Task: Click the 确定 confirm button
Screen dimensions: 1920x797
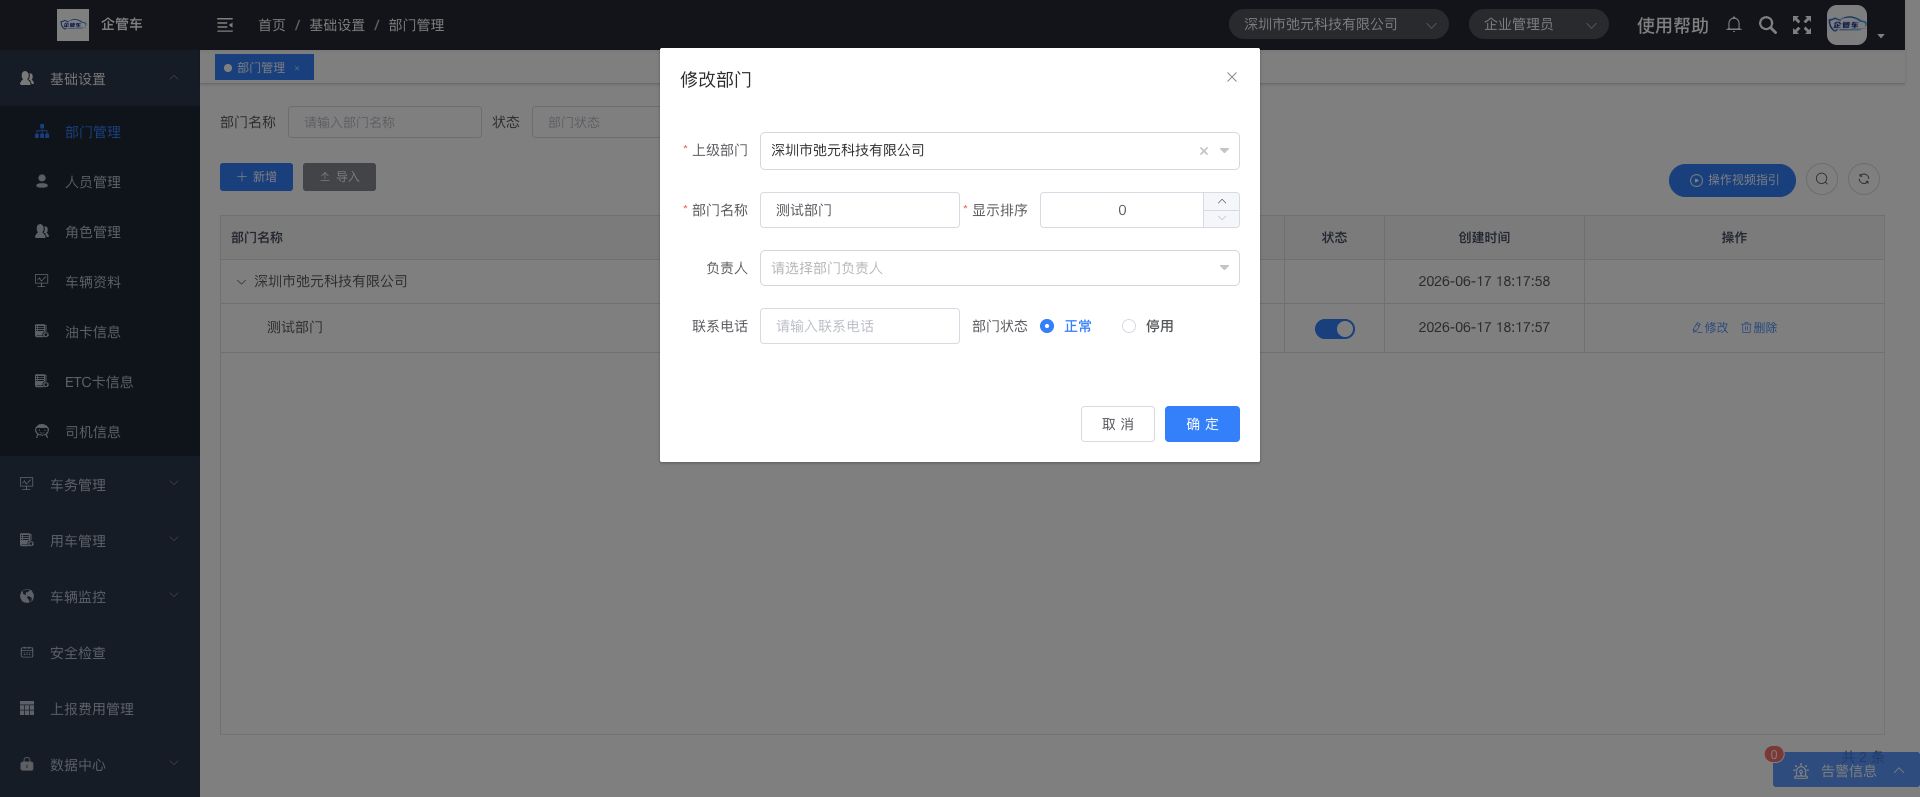Action: 1202,424
